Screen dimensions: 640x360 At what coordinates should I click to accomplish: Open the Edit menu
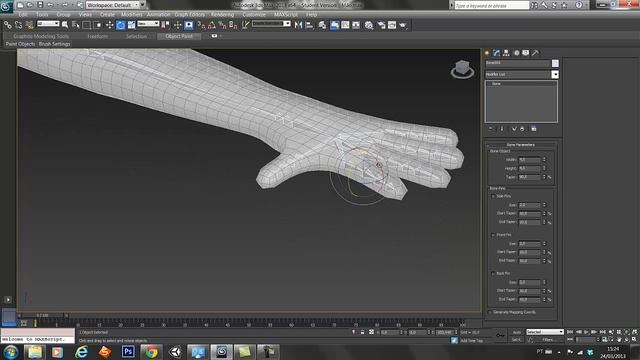click(x=23, y=14)
